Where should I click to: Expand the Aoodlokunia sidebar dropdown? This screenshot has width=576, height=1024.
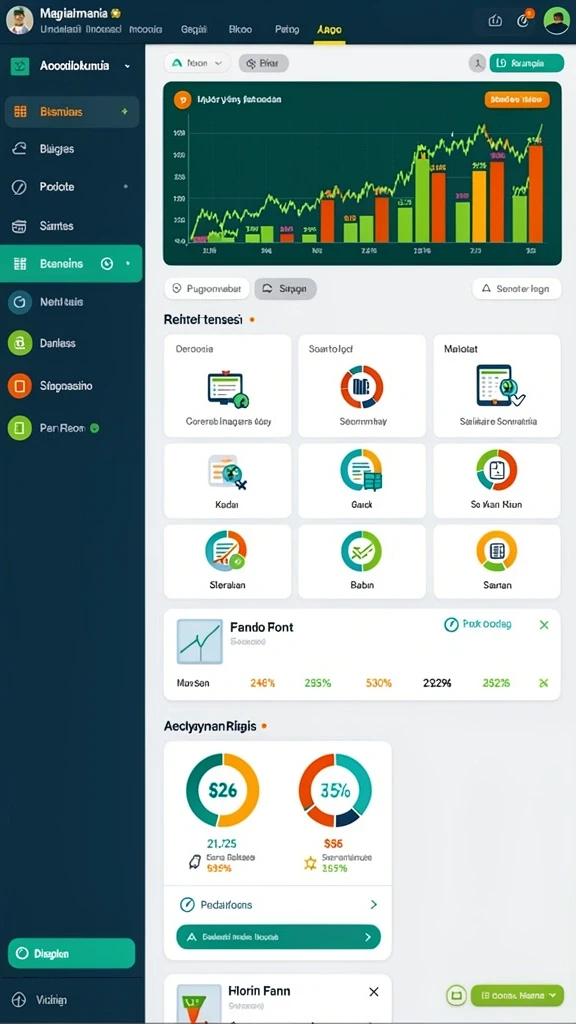[x=127, y=66]
